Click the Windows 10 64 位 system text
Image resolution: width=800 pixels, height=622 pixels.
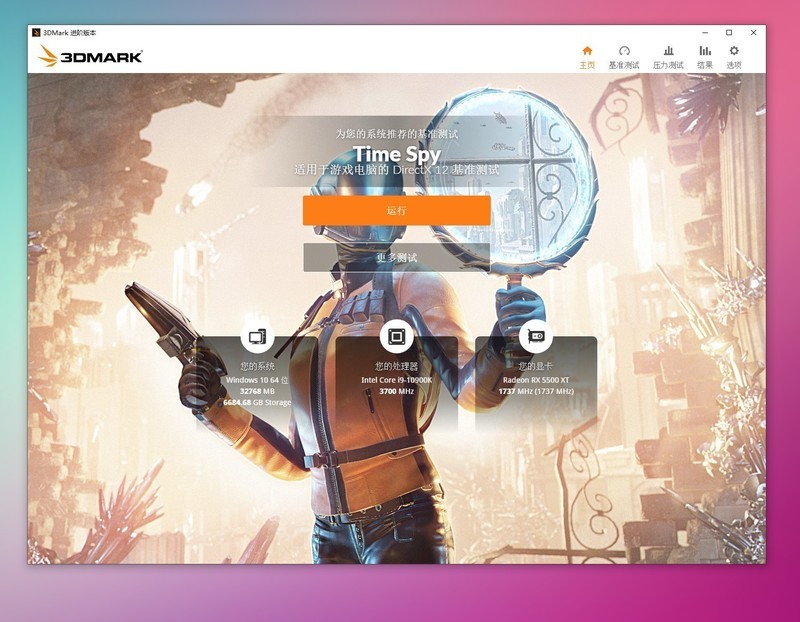[x=257, y=380]
